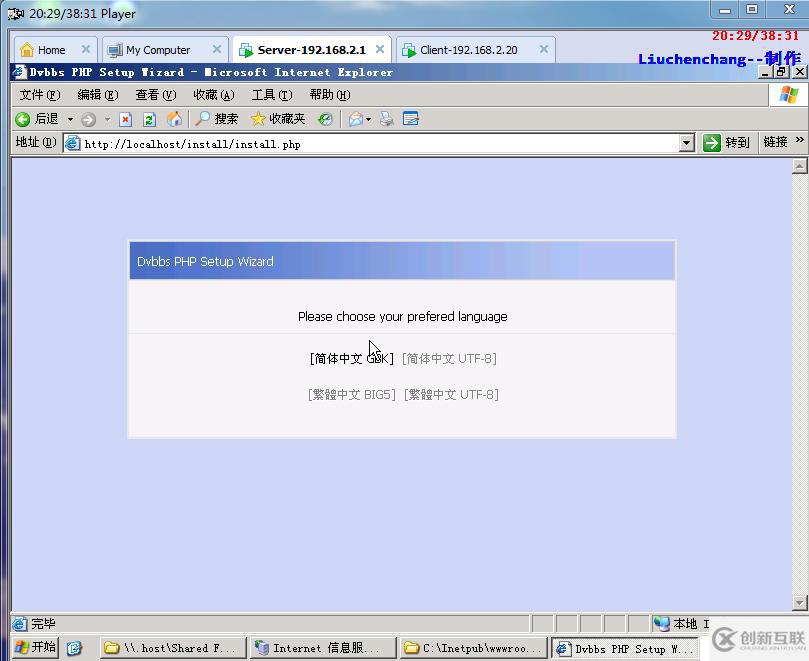Close the Home tab

[x=86, y=49]
